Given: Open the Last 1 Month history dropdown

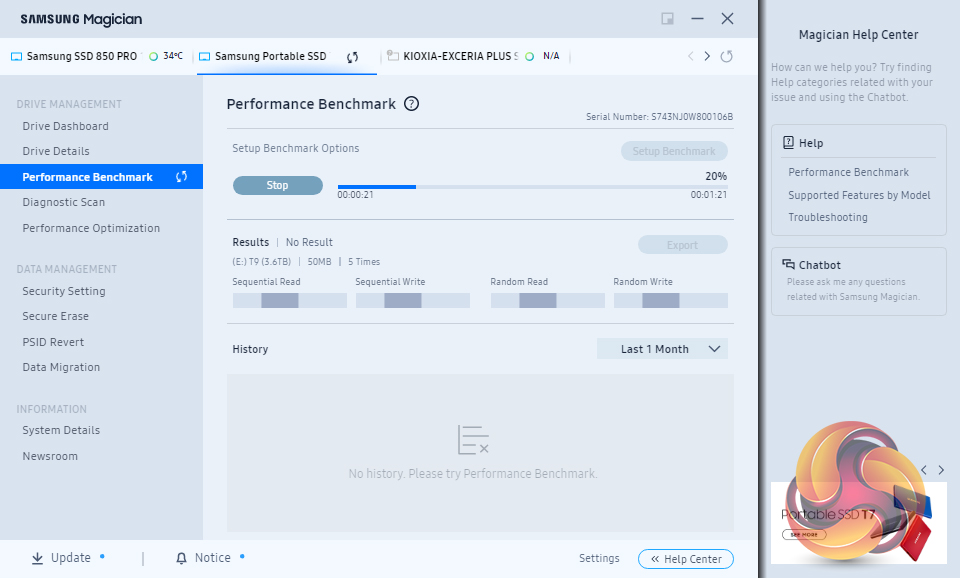Looking at the screenshot, I should click(x=662, y=349).
